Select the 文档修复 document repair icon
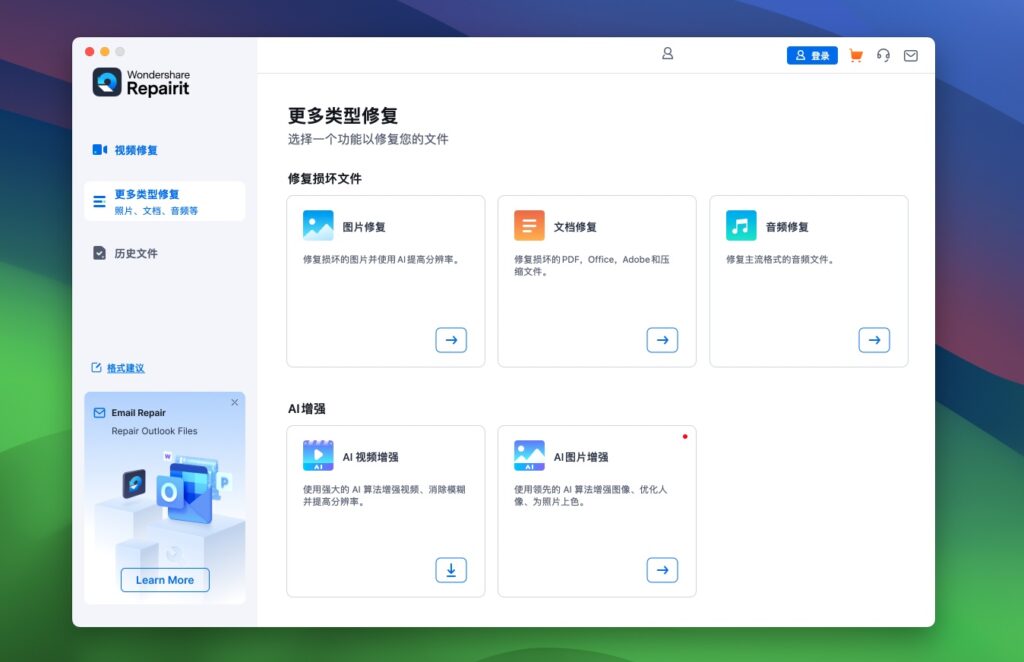 [529, 225]
